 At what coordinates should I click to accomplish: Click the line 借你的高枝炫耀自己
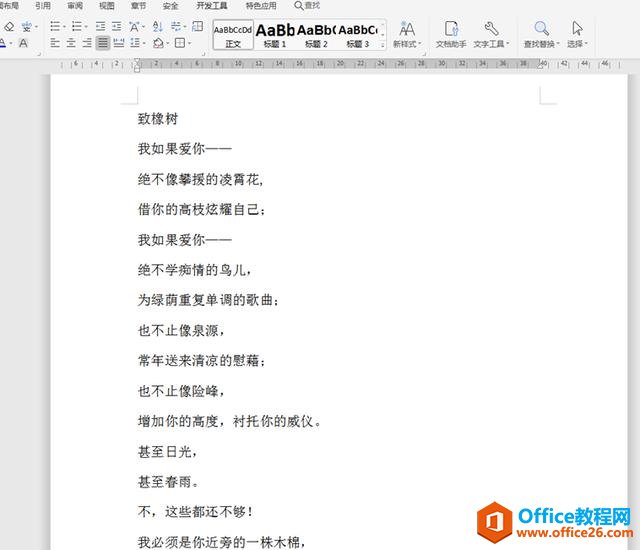pos(202,209)
